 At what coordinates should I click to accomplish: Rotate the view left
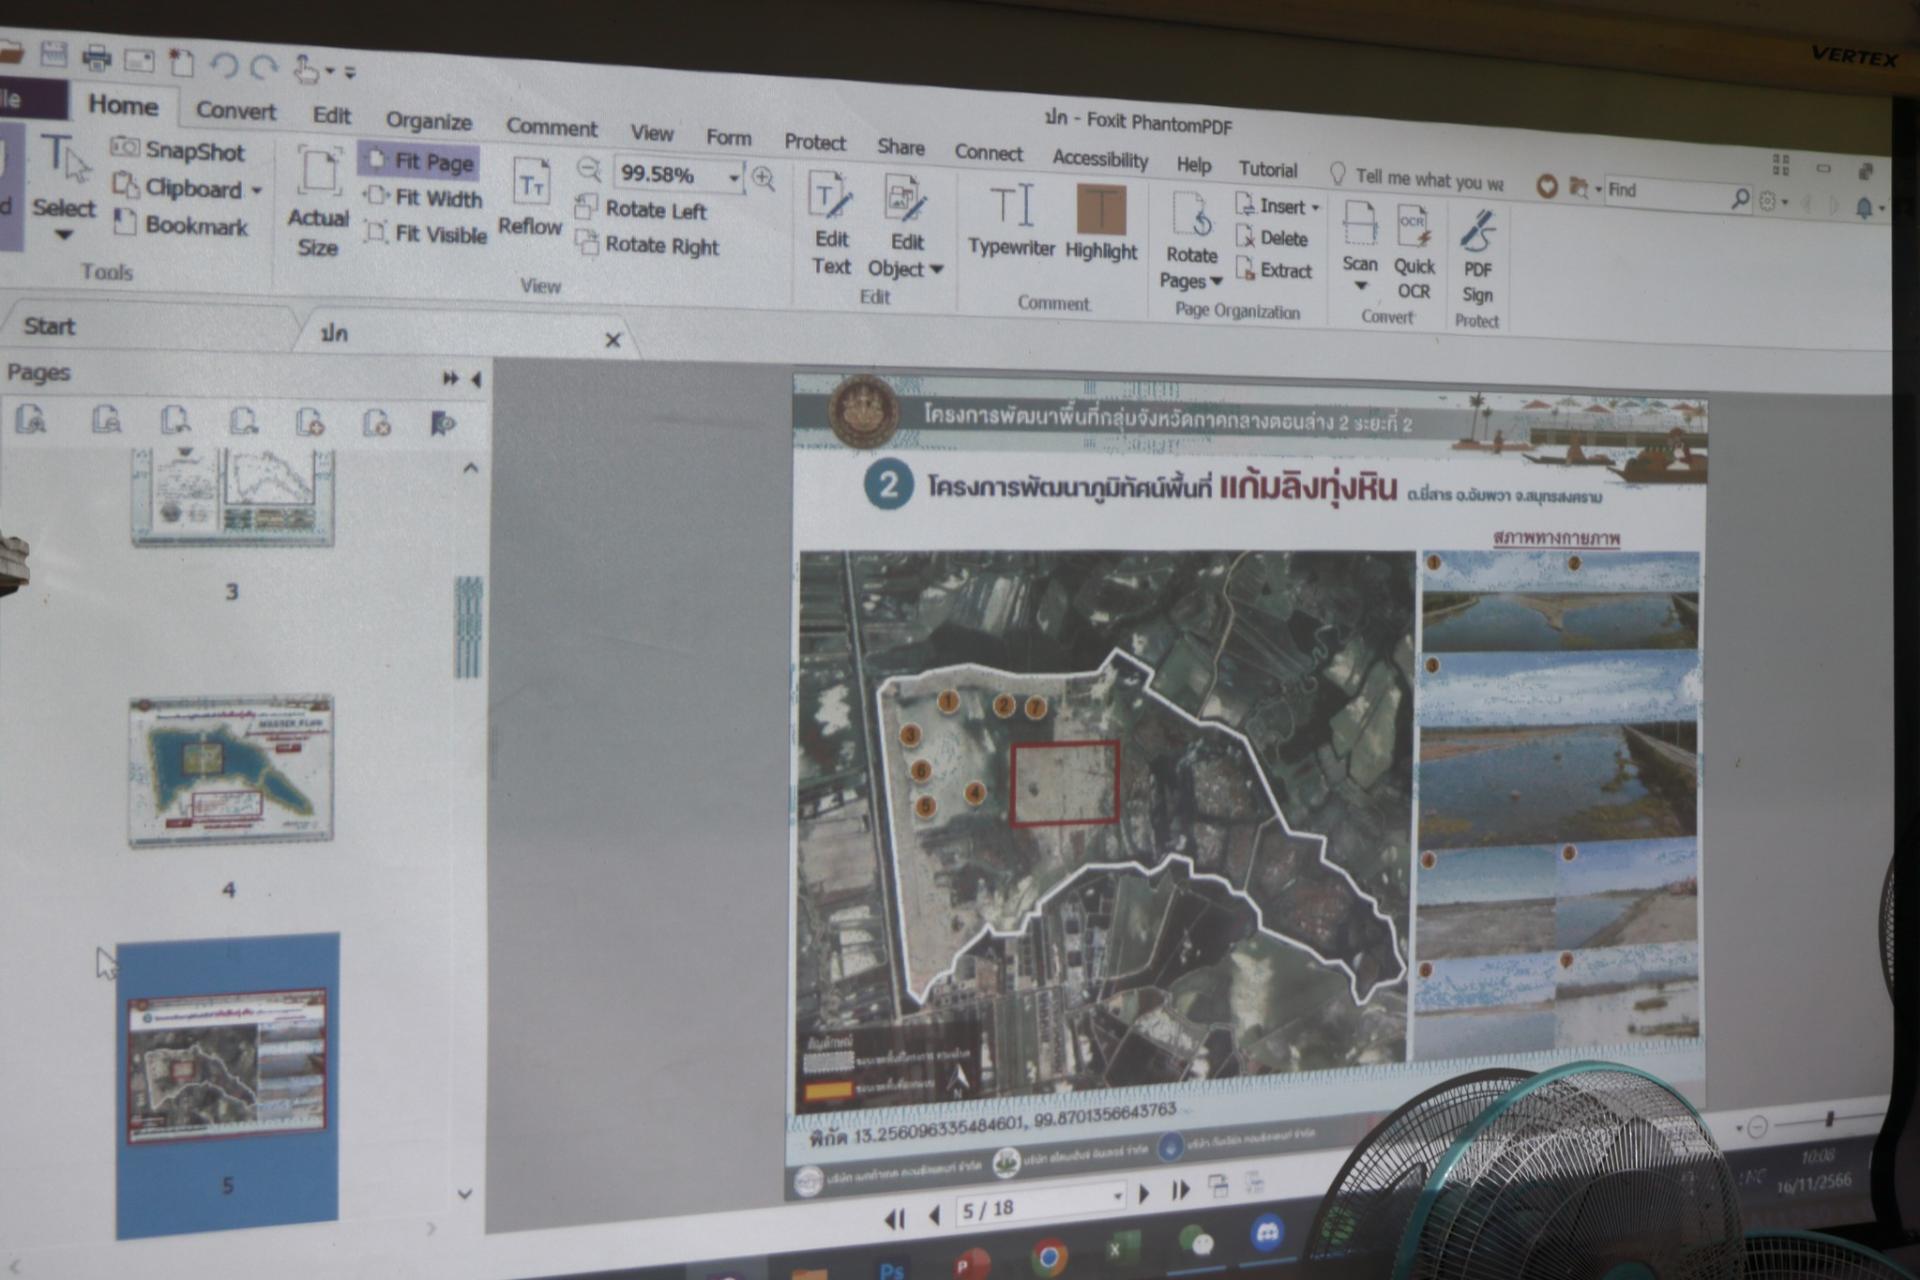[x=642, y=209]
